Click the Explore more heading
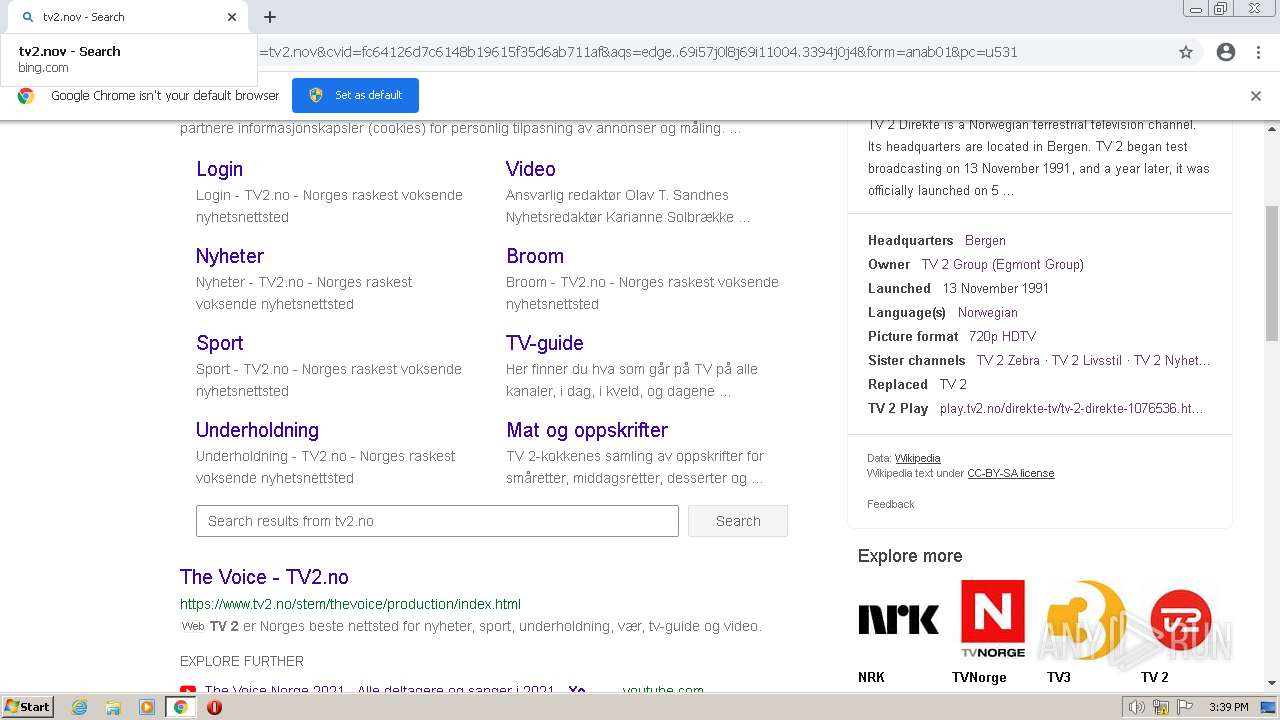Viewport: 1280px width, 720px height. [x=910, y=556]
